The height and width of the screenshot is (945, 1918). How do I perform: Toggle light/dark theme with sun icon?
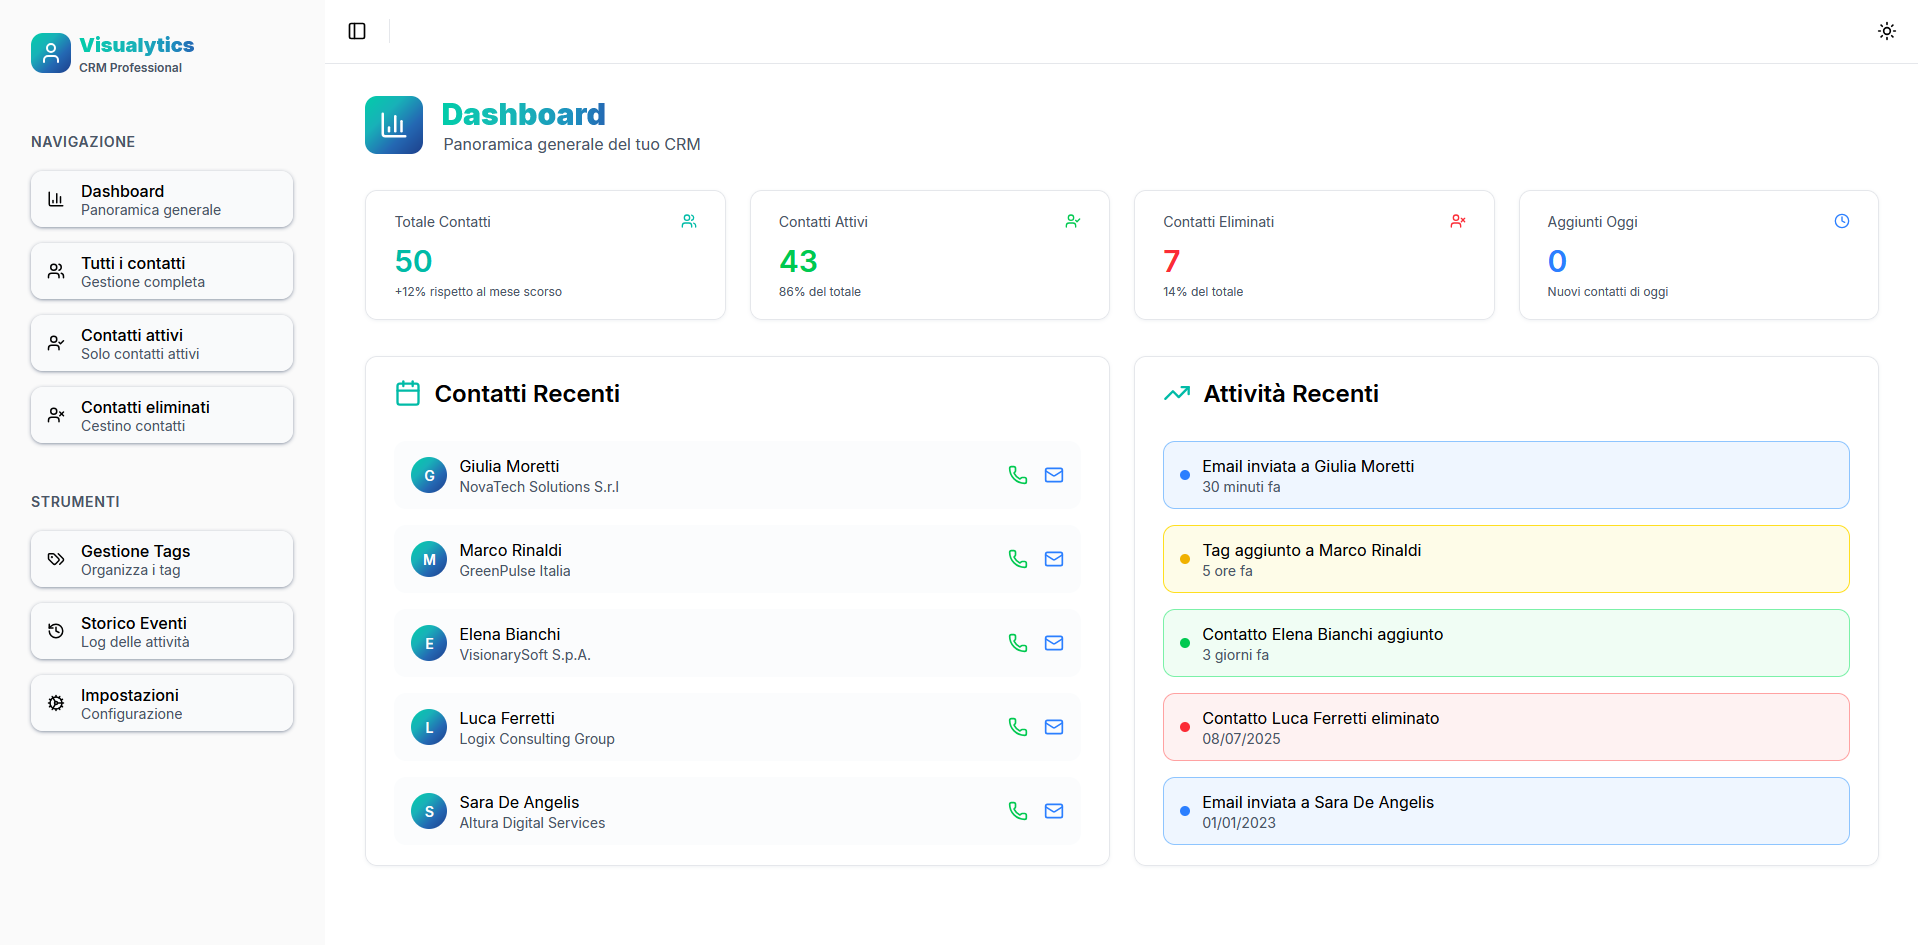1886,31
